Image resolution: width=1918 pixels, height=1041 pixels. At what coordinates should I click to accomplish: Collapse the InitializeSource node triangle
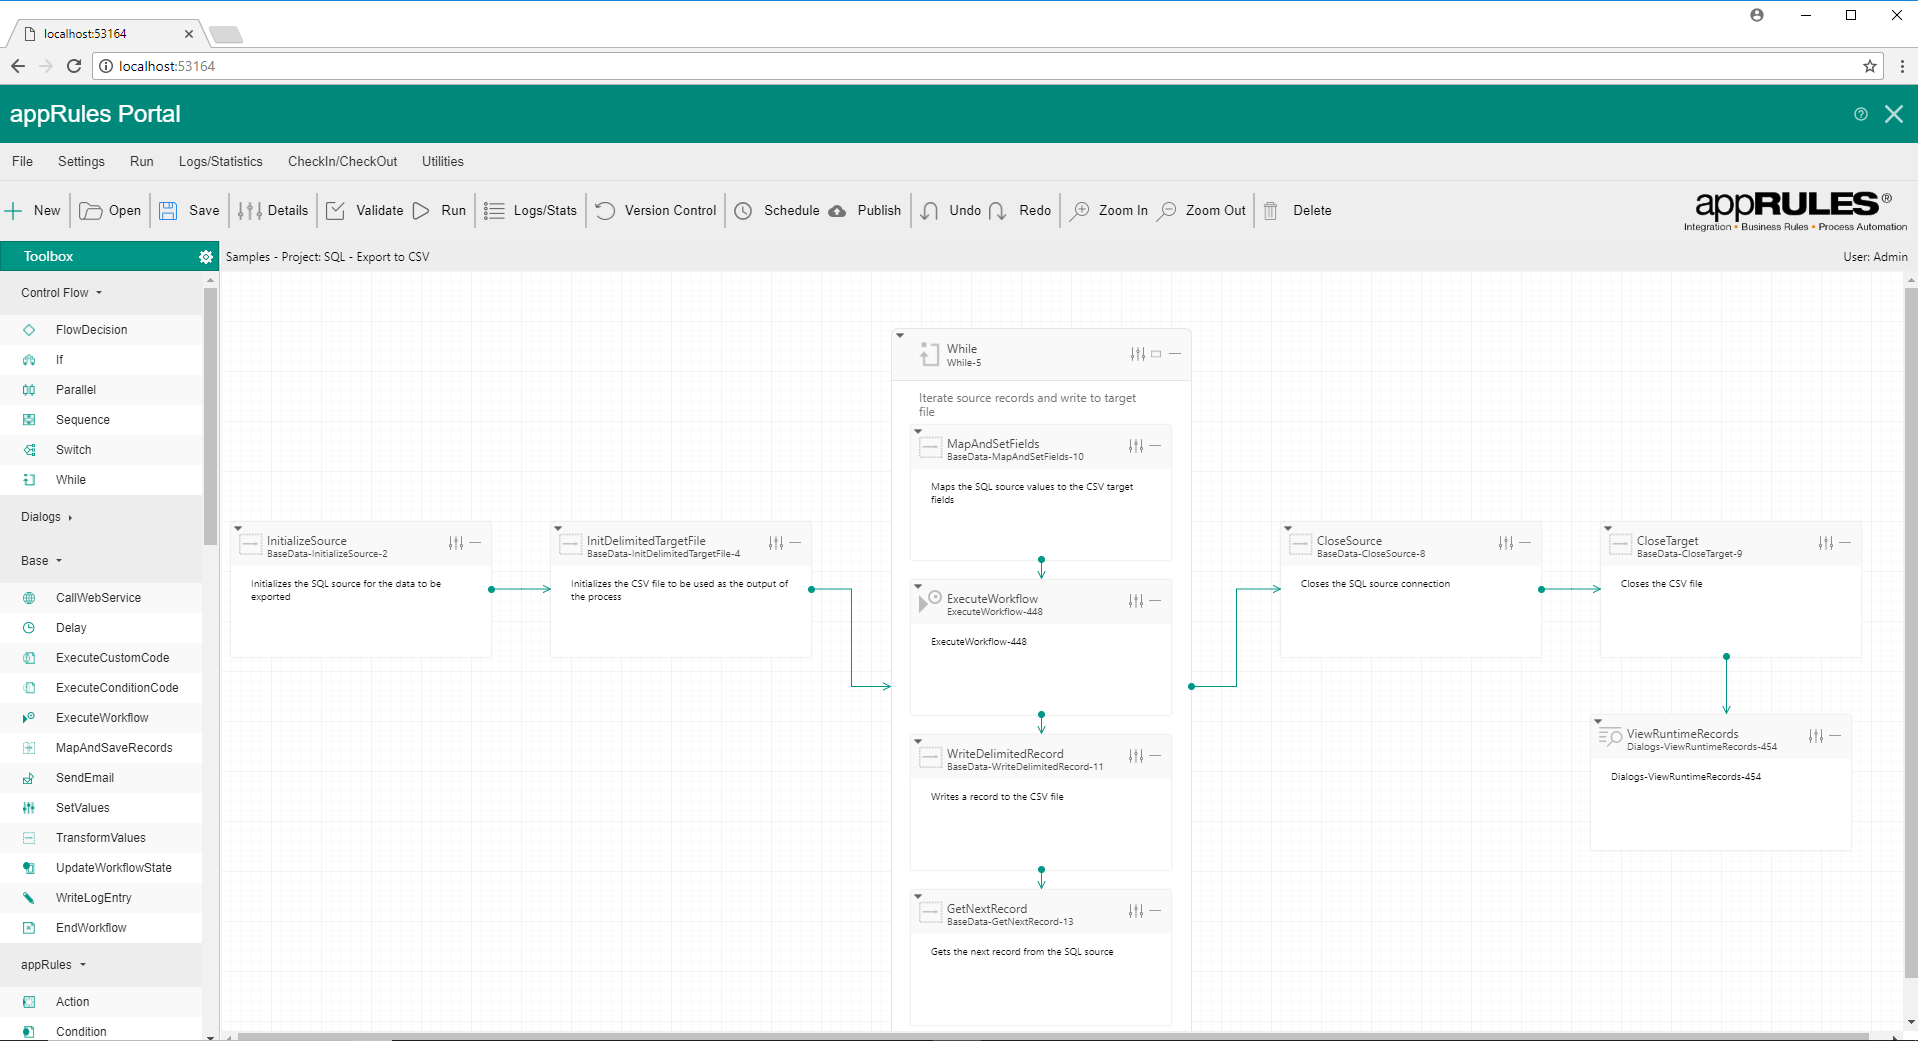[238, 528]
